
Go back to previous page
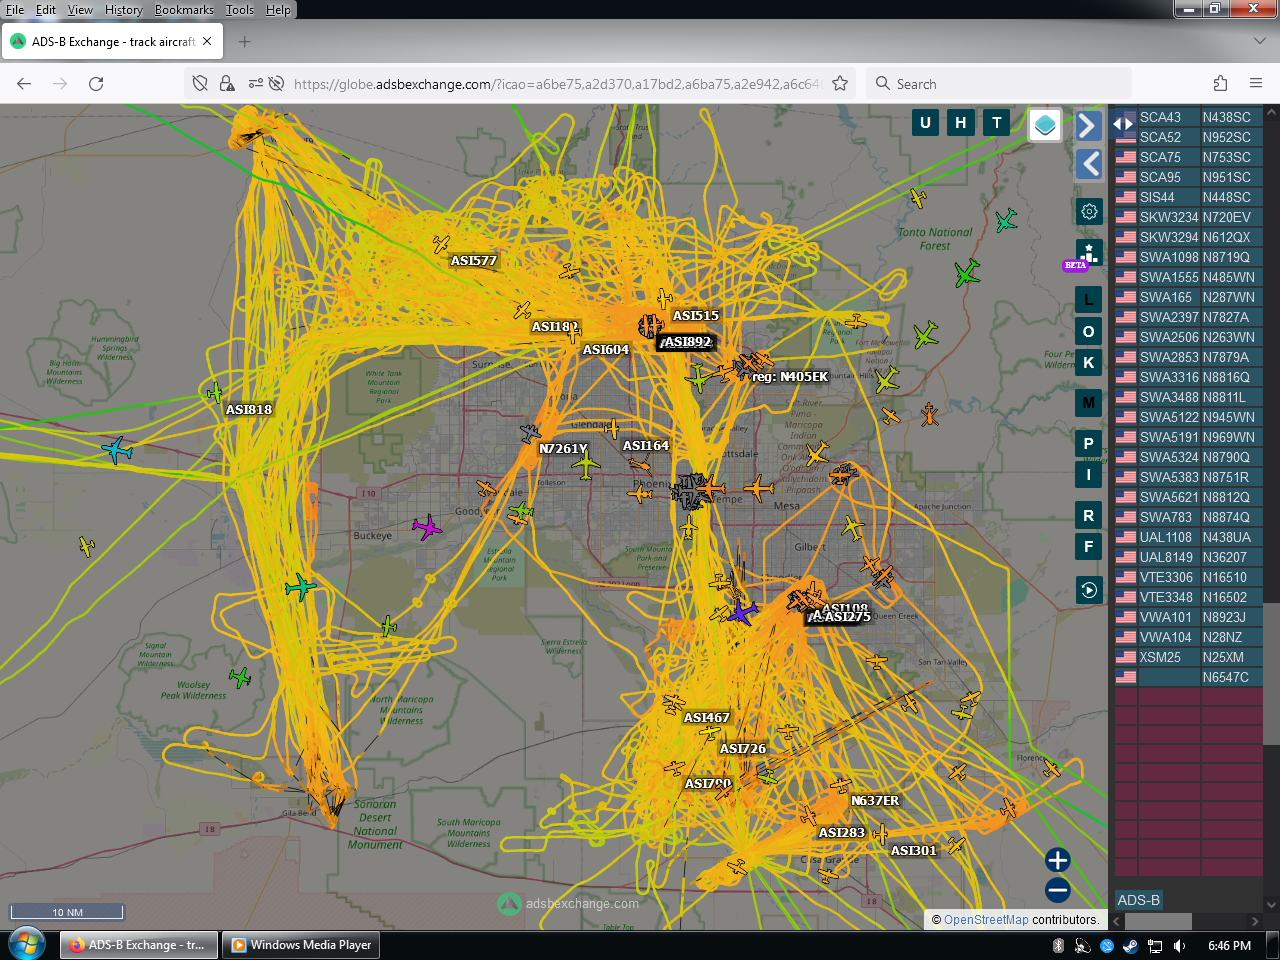[x=24, y=84]
